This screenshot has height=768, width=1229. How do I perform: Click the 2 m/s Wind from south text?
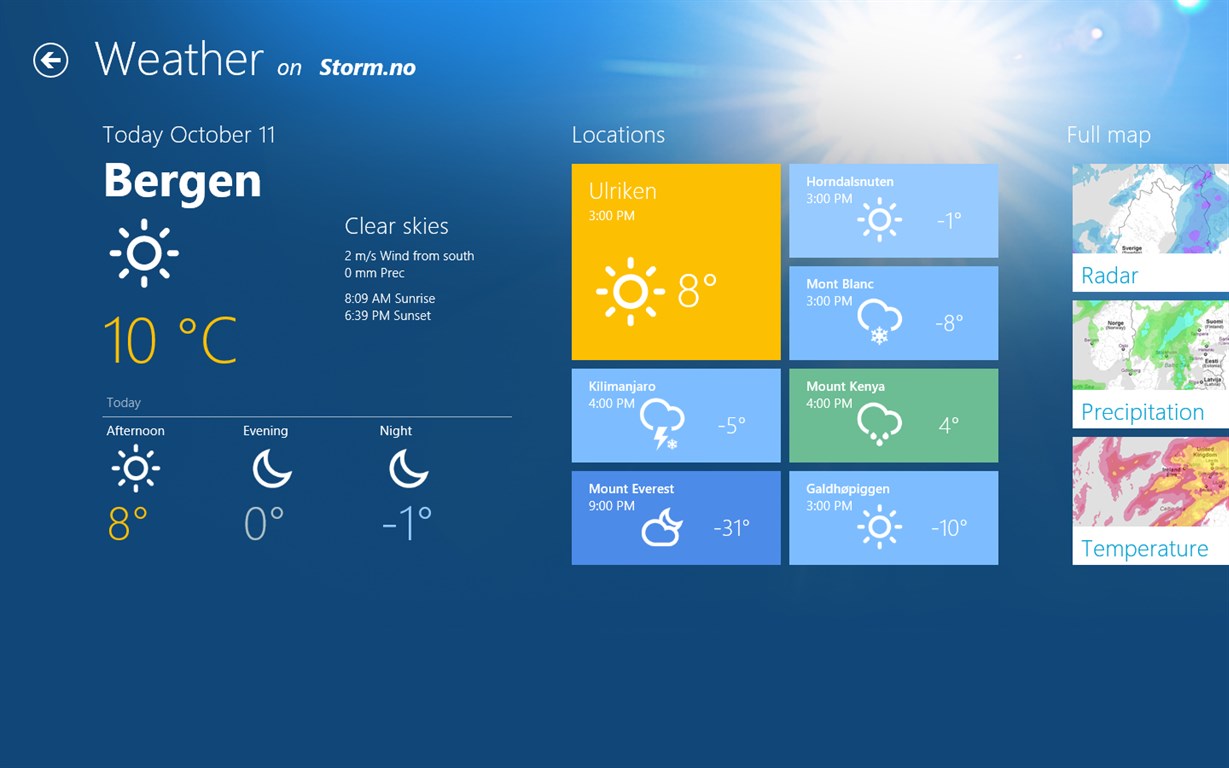click(409, 256)
